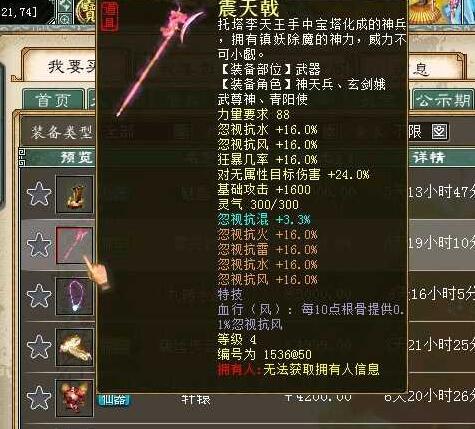Click the 预览 column header

[76, 157]
